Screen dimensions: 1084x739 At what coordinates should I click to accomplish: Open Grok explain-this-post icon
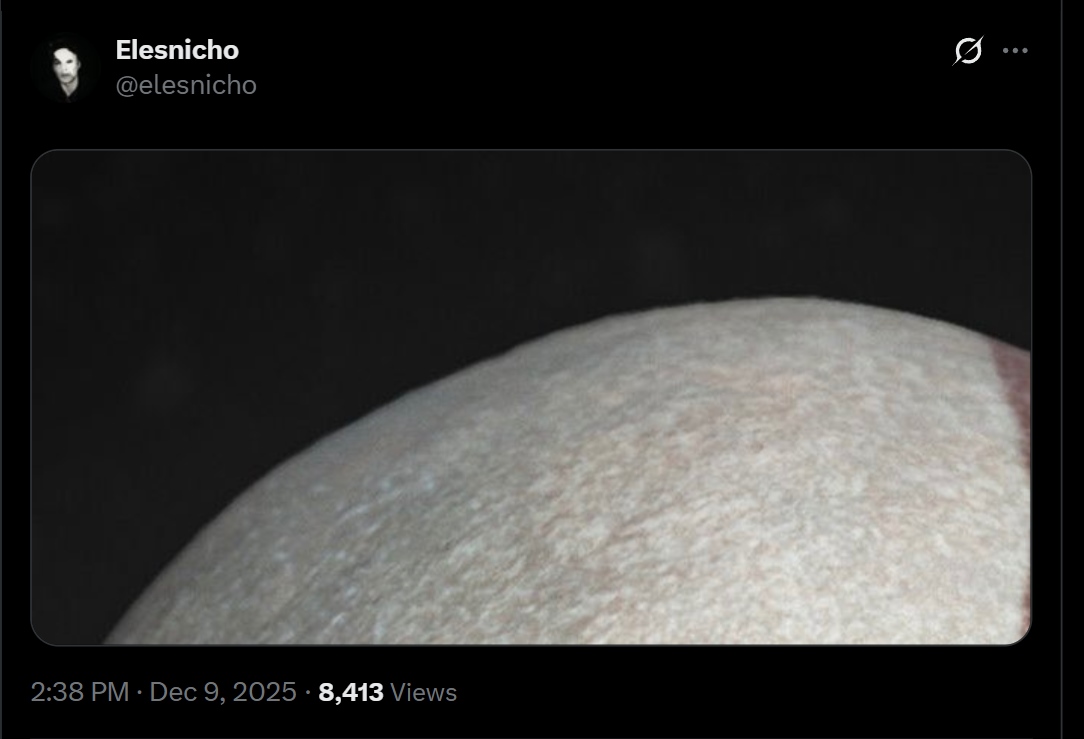pos(968,50)
